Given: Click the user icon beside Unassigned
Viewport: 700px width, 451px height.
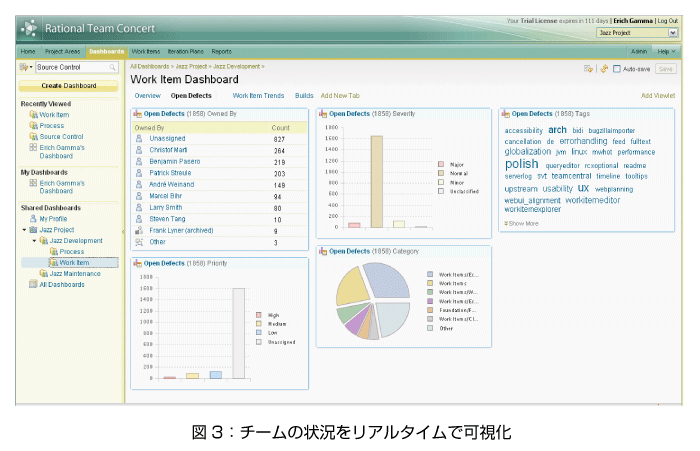Looking at the screenshot, I should (139, 138).
